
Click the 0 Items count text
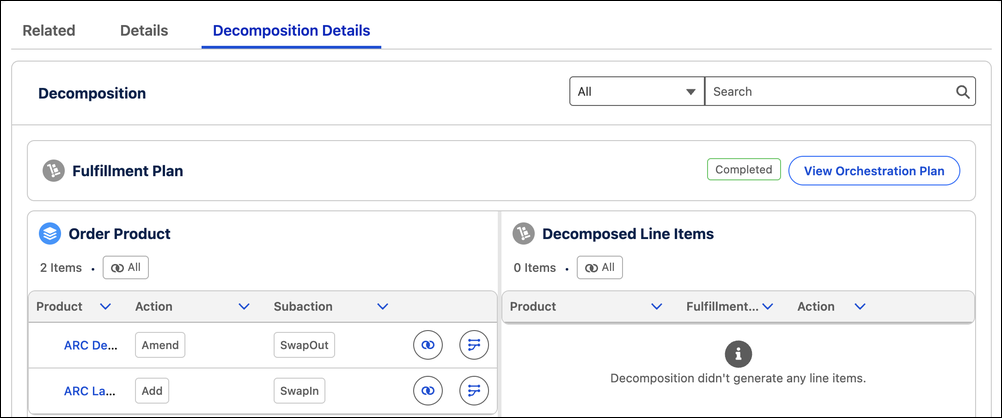(x=534, y=268)
